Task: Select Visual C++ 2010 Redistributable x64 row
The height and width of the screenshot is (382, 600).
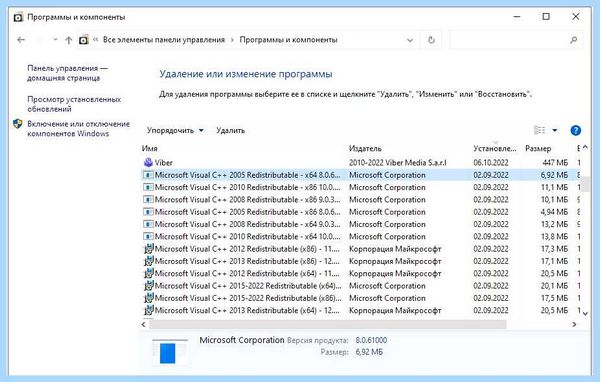Action: tap(362, 236)
